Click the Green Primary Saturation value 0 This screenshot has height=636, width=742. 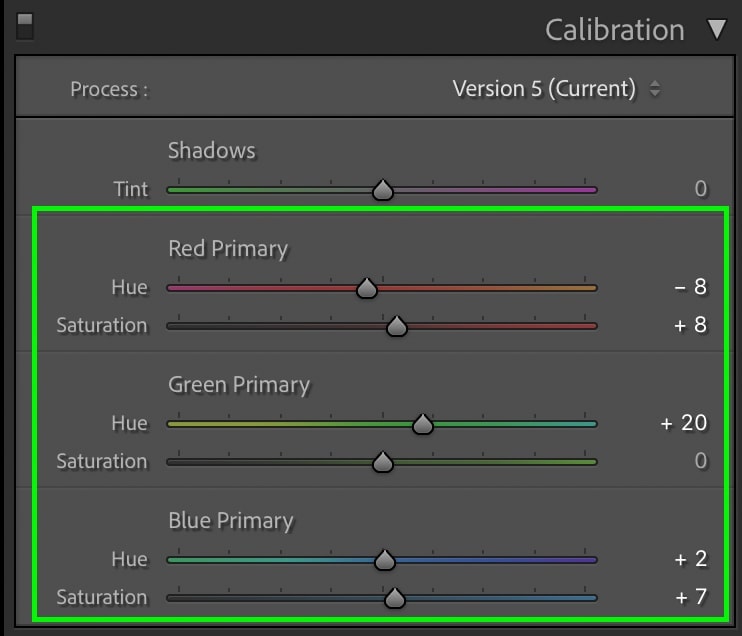tap(700, 461)
